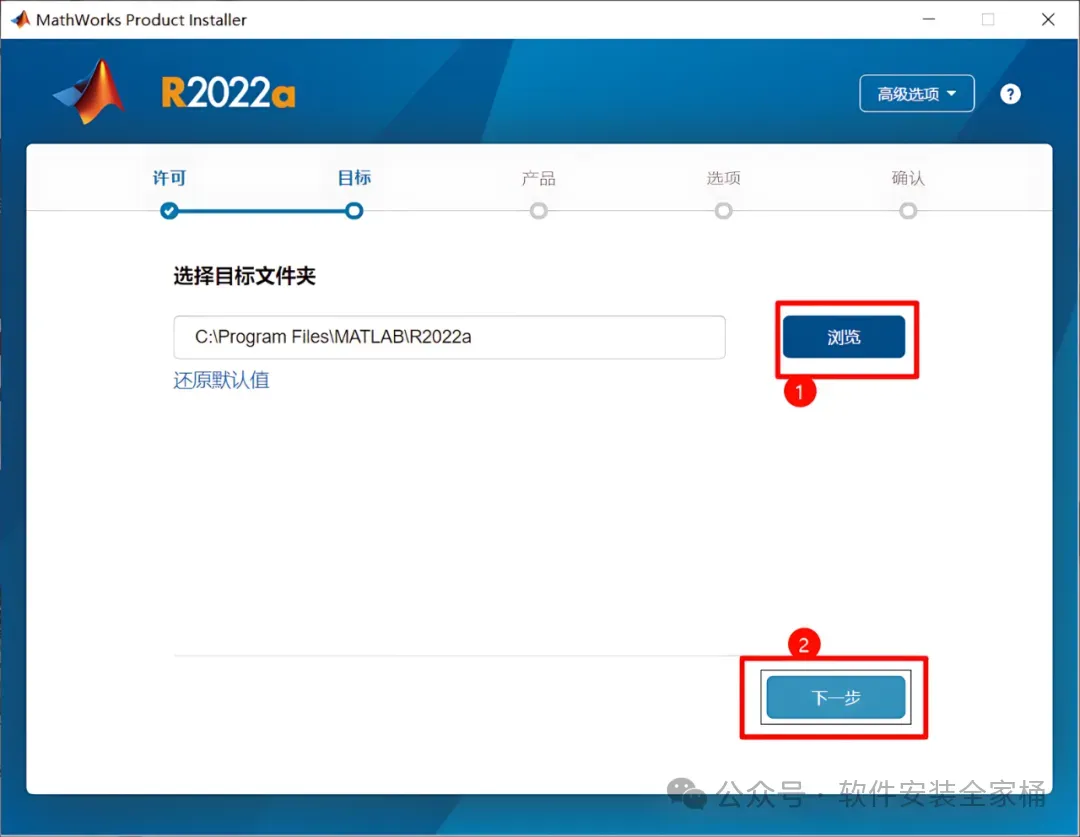Select the 选项 step tab
Screen dimensions: 1080x837
pyautogui.click(x=723, y=178)
